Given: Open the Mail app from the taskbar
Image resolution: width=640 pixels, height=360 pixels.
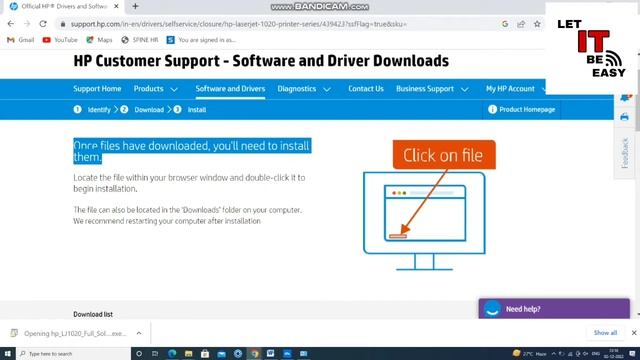Looking at the screenshot, I should (x=221, y=353).
